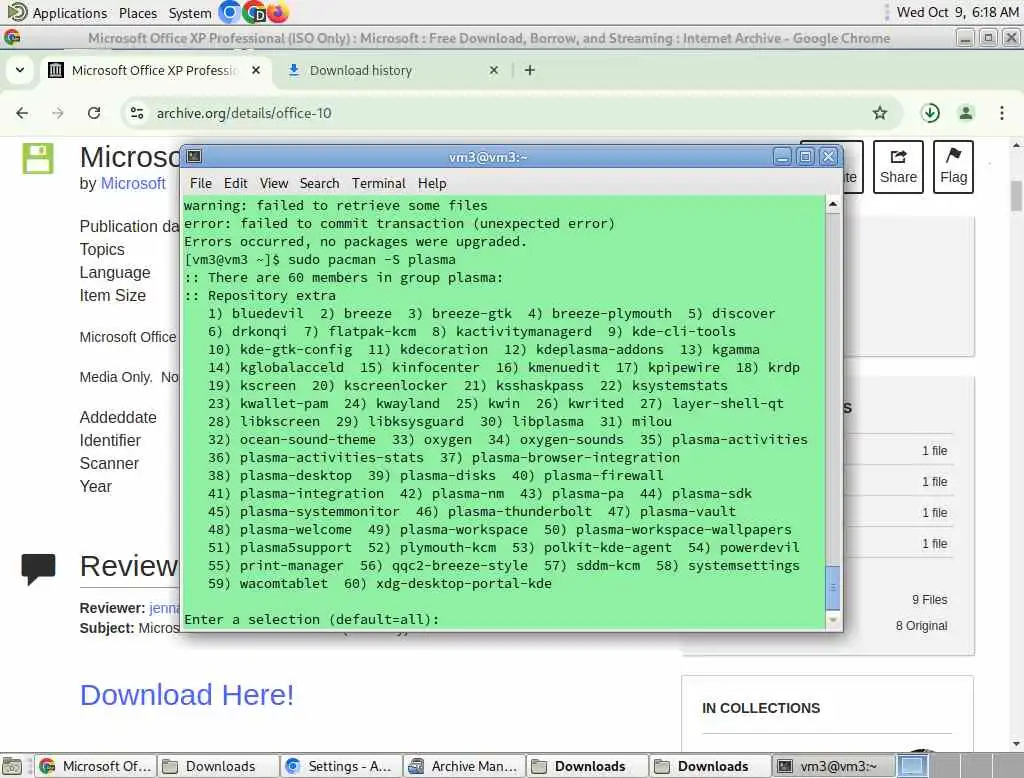Open Chrome three-dot menu

[1002, 113]
